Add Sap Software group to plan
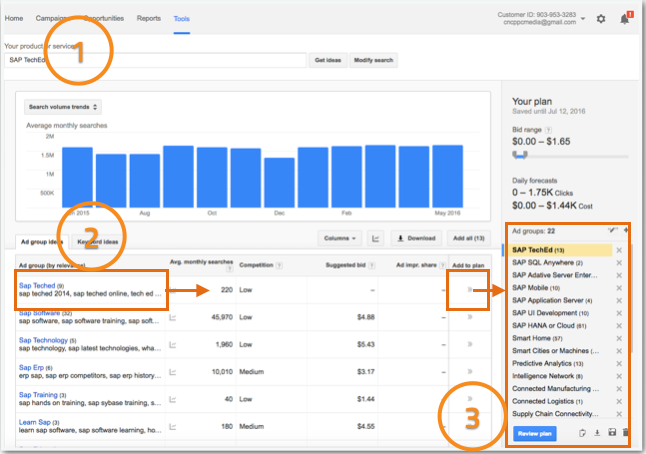Image resolution: width=646 pixels, height=454 pixels. (471, 318)
